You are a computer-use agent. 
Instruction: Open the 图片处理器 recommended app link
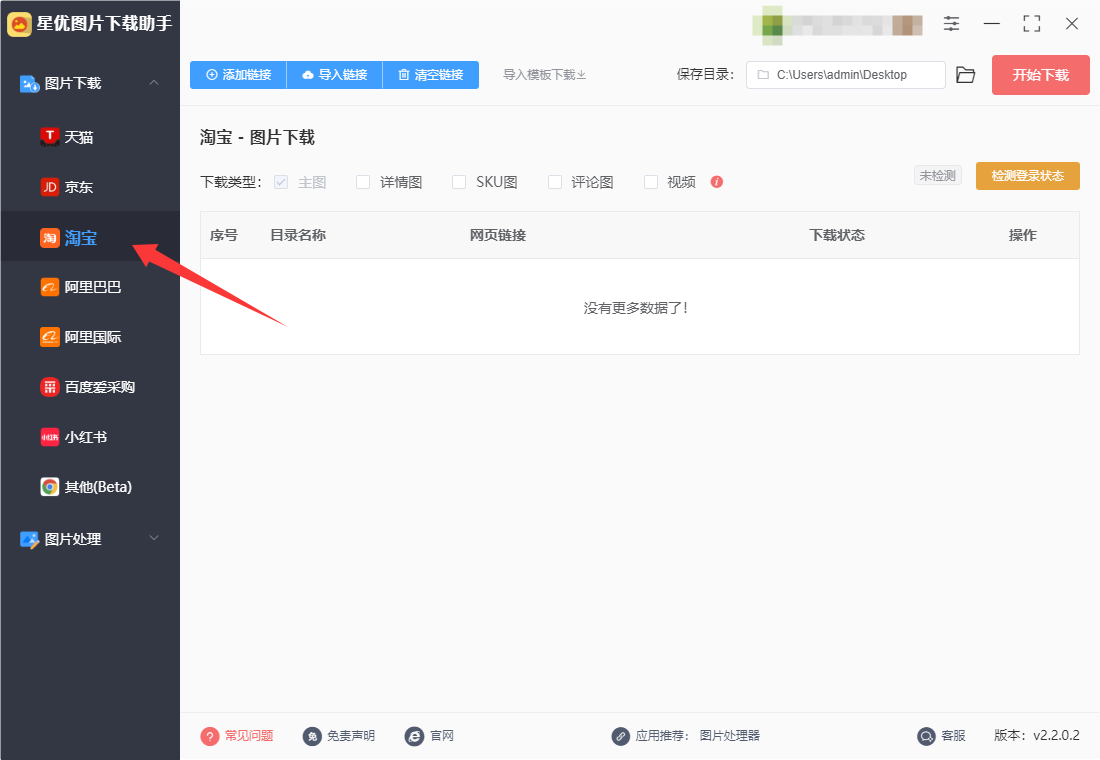point(730,736)
